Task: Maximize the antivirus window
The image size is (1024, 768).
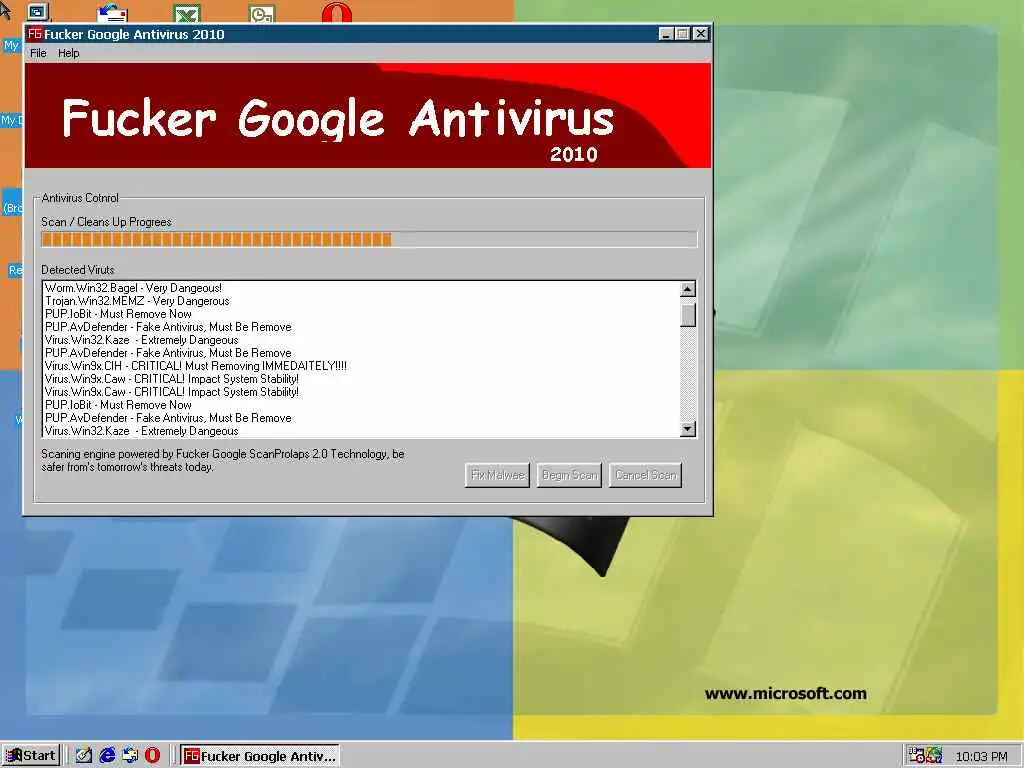Action: click(x=682, y=34)
